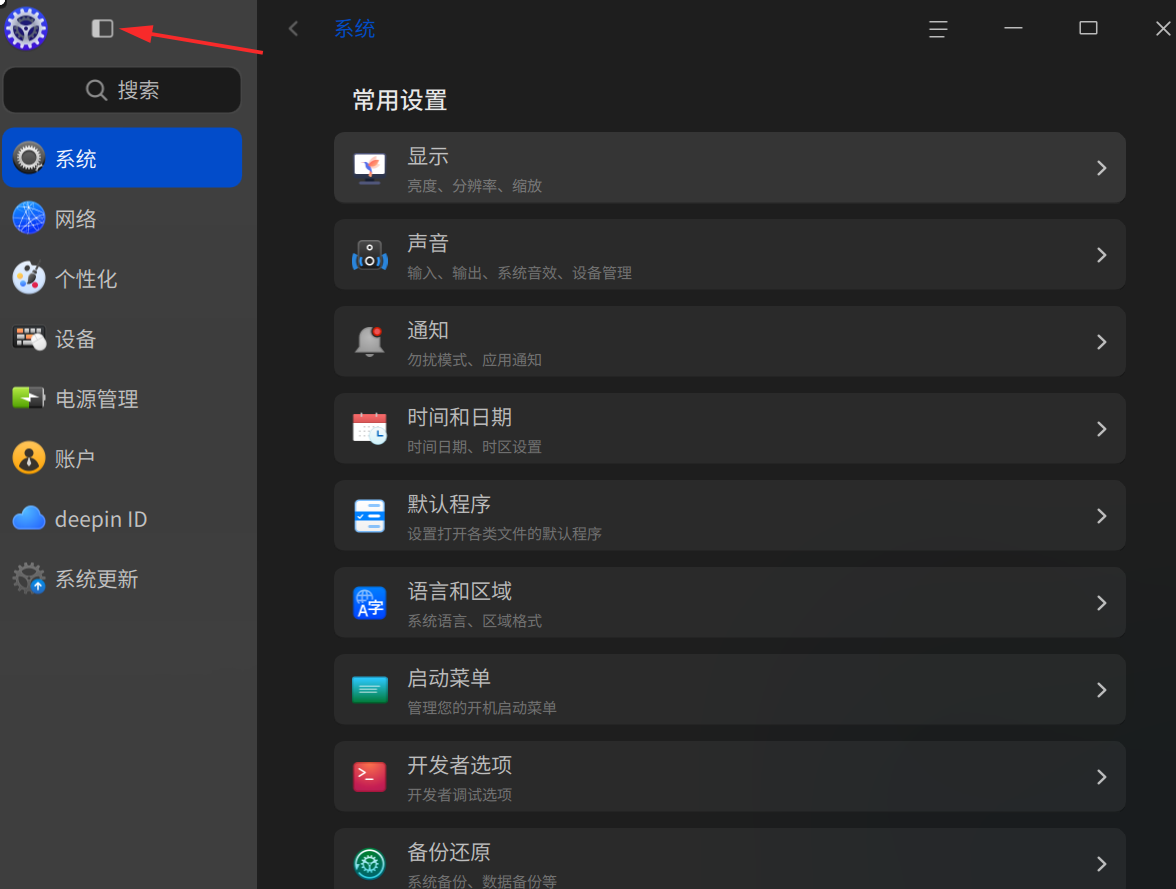Click subtitle 系统语言、区域格式
Image resolution: width=1176 pixels, height=889 pixels.
coord(474,621)
